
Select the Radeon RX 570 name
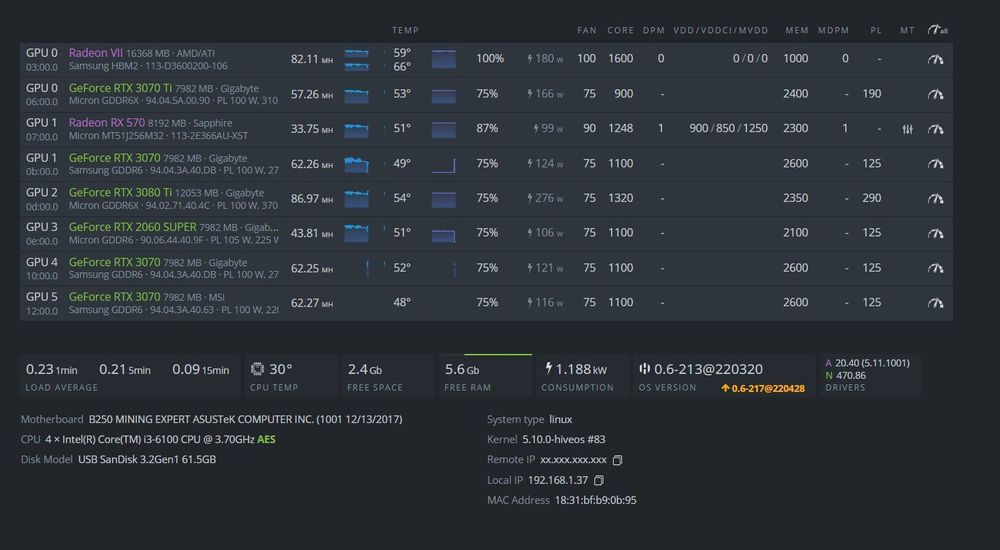point(107,123)
